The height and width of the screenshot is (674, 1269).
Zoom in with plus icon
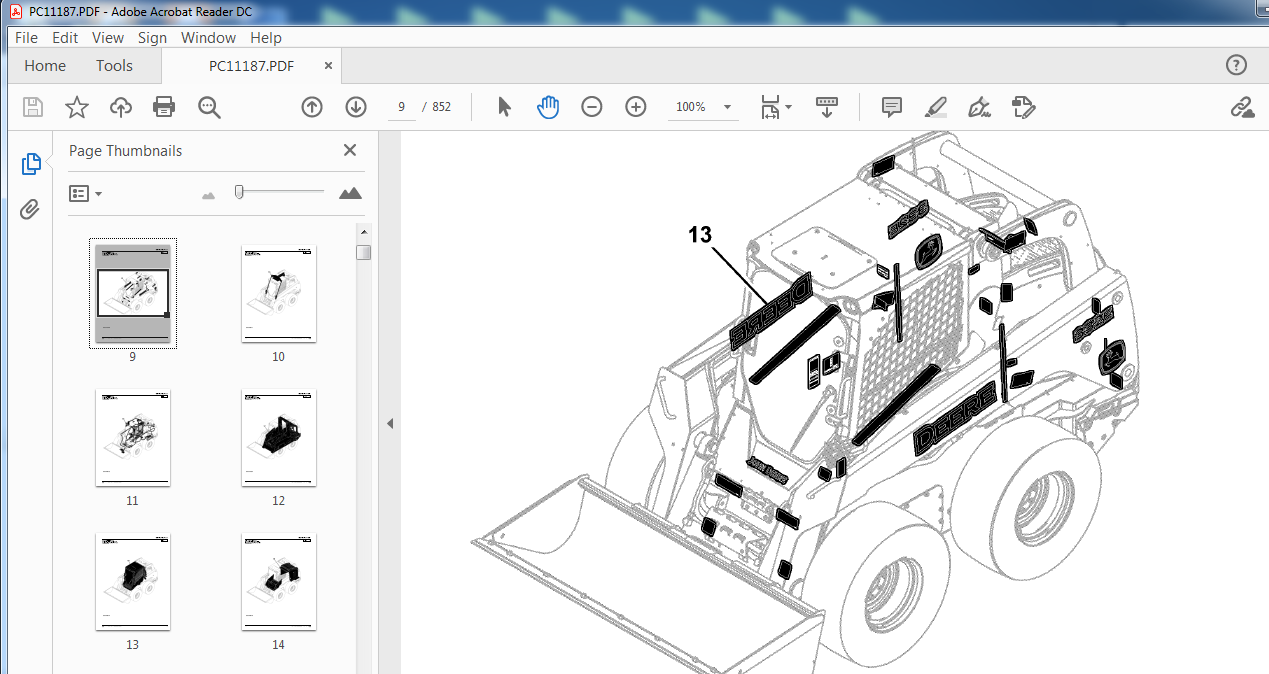(636, 107)
